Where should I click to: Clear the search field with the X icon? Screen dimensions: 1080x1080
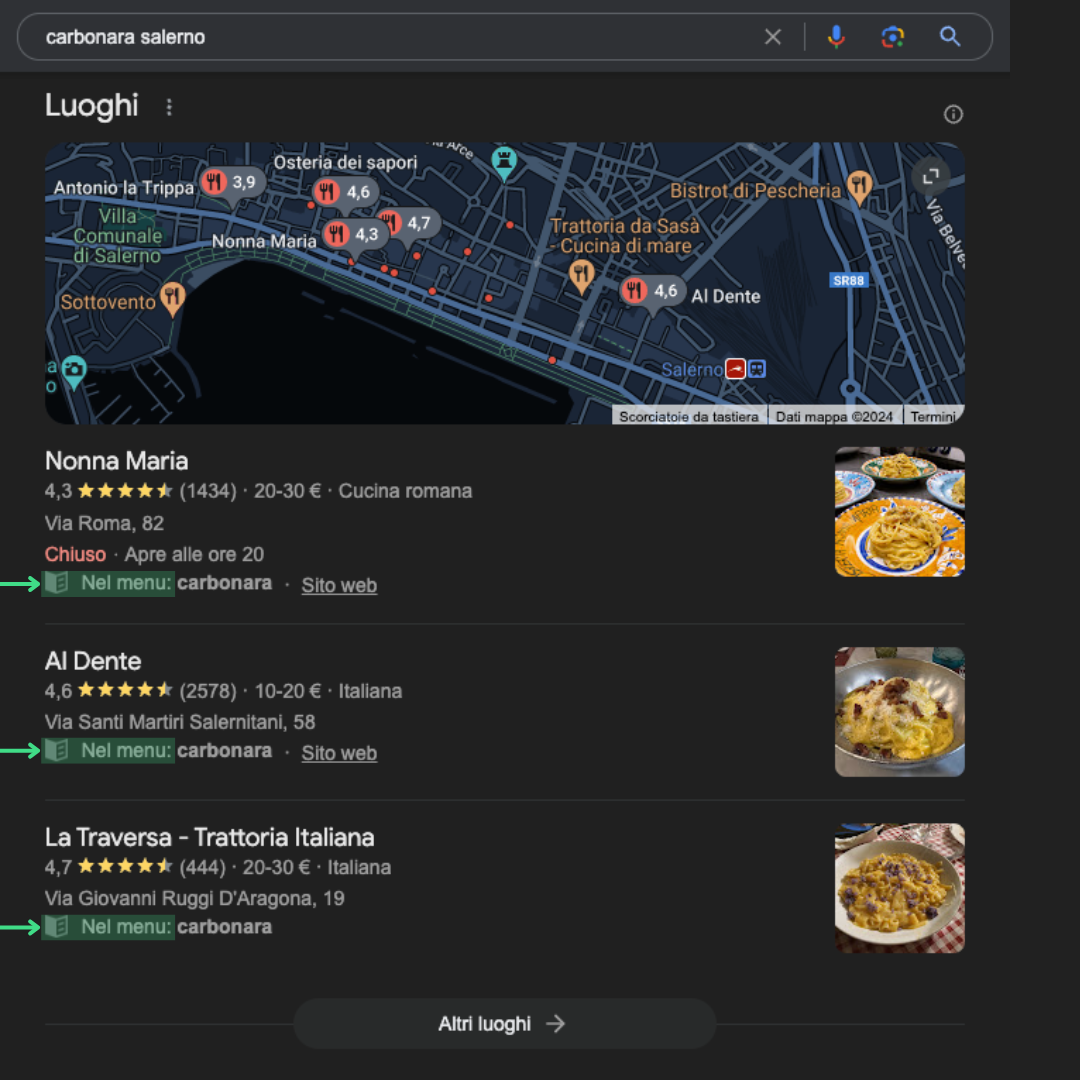point(773,37)
